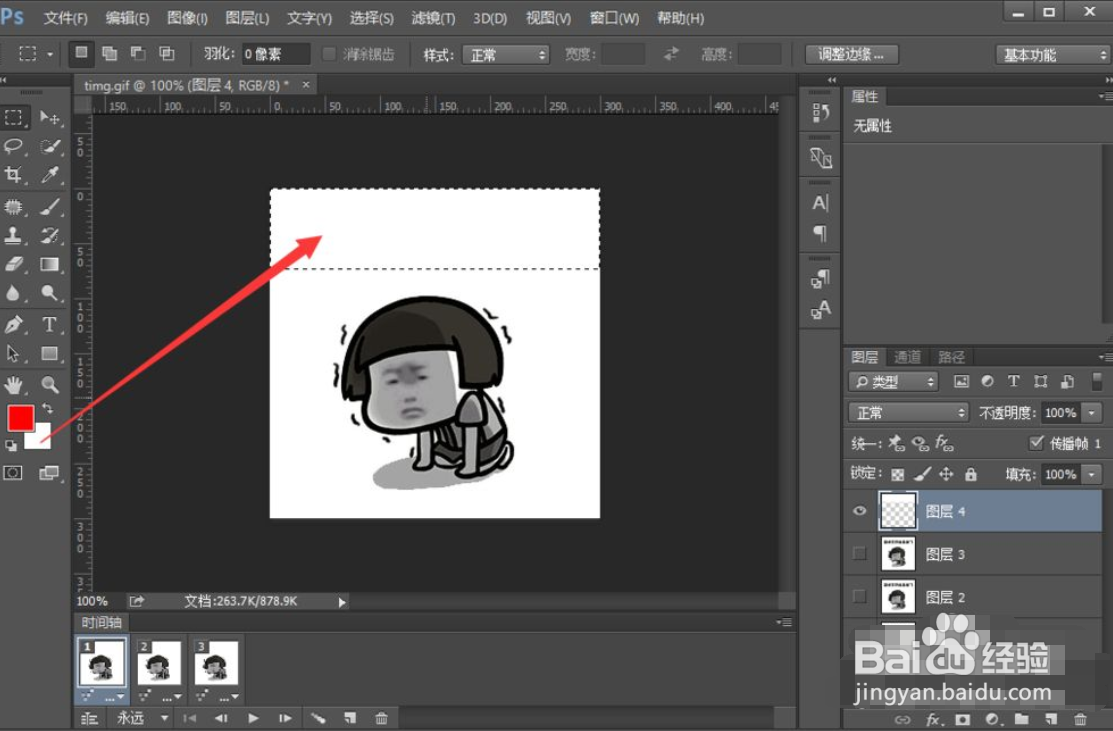This screenshot has width=1113, height=731.
Task: Toggle Quick Mask mode
Action: [x=13, y=473]
